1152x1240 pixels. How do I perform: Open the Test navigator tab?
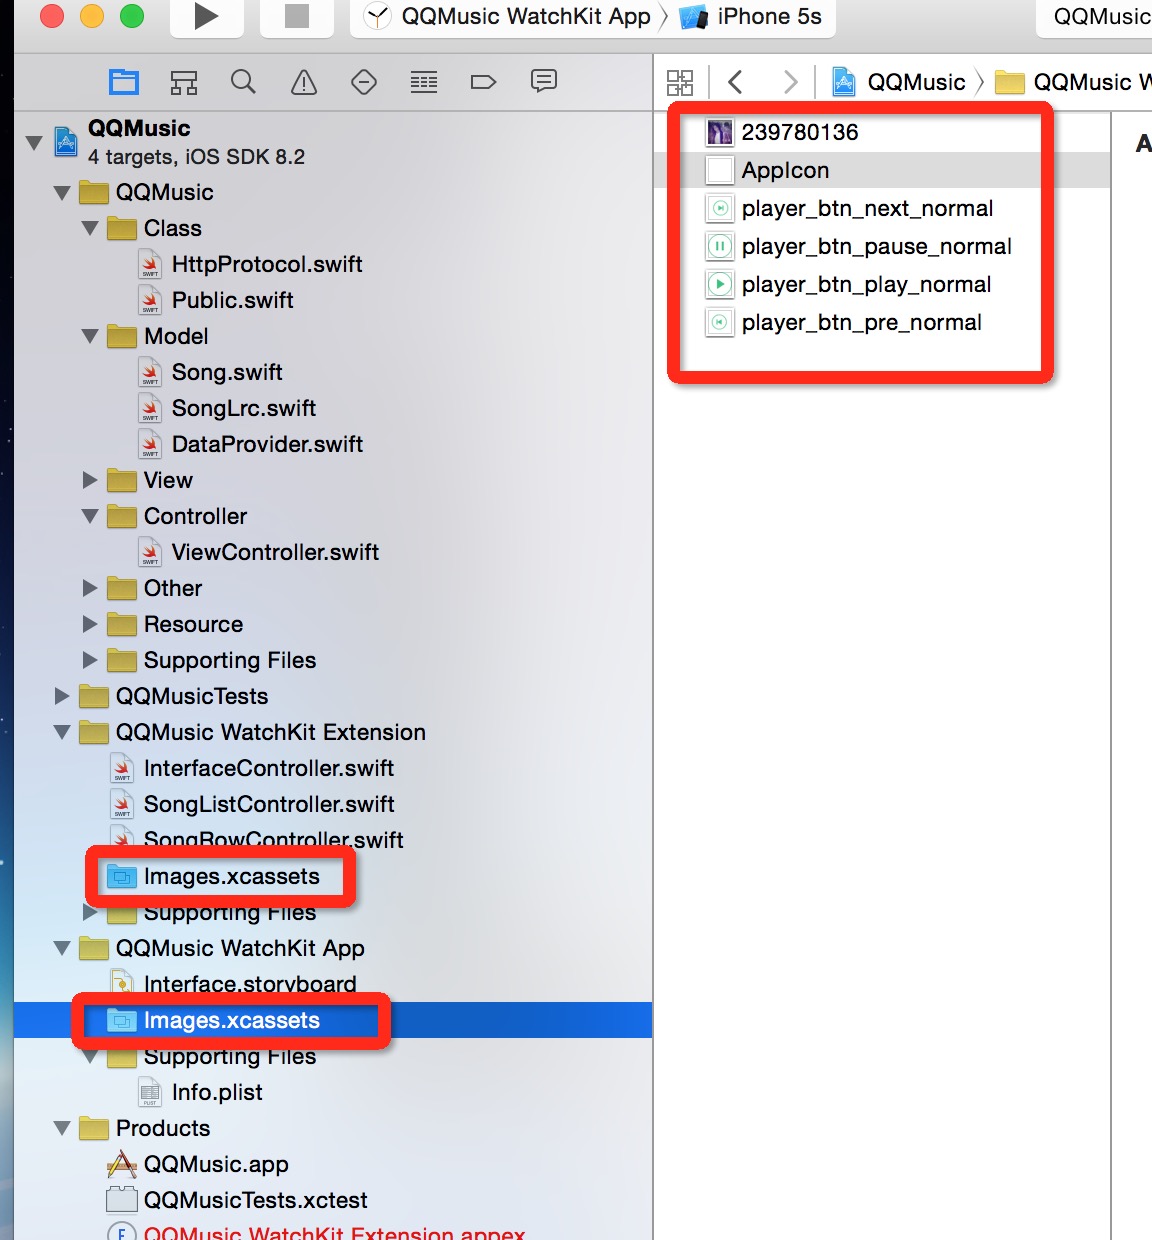click(x=364, y=82)
